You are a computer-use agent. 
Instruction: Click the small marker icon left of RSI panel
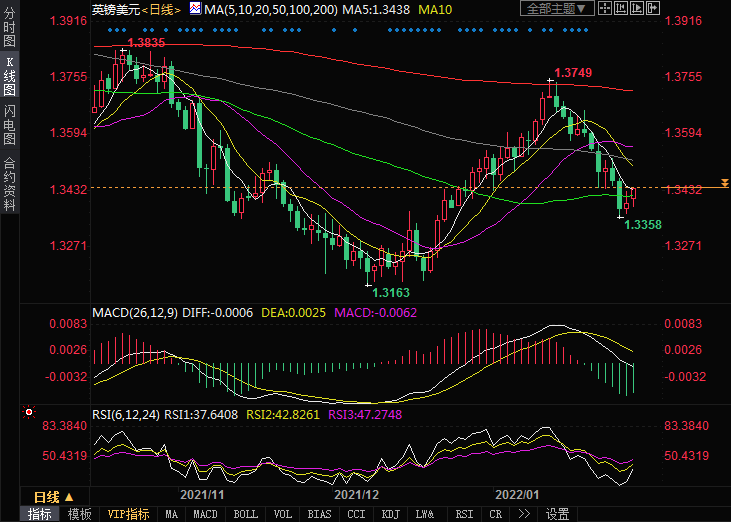coord(27,411)
